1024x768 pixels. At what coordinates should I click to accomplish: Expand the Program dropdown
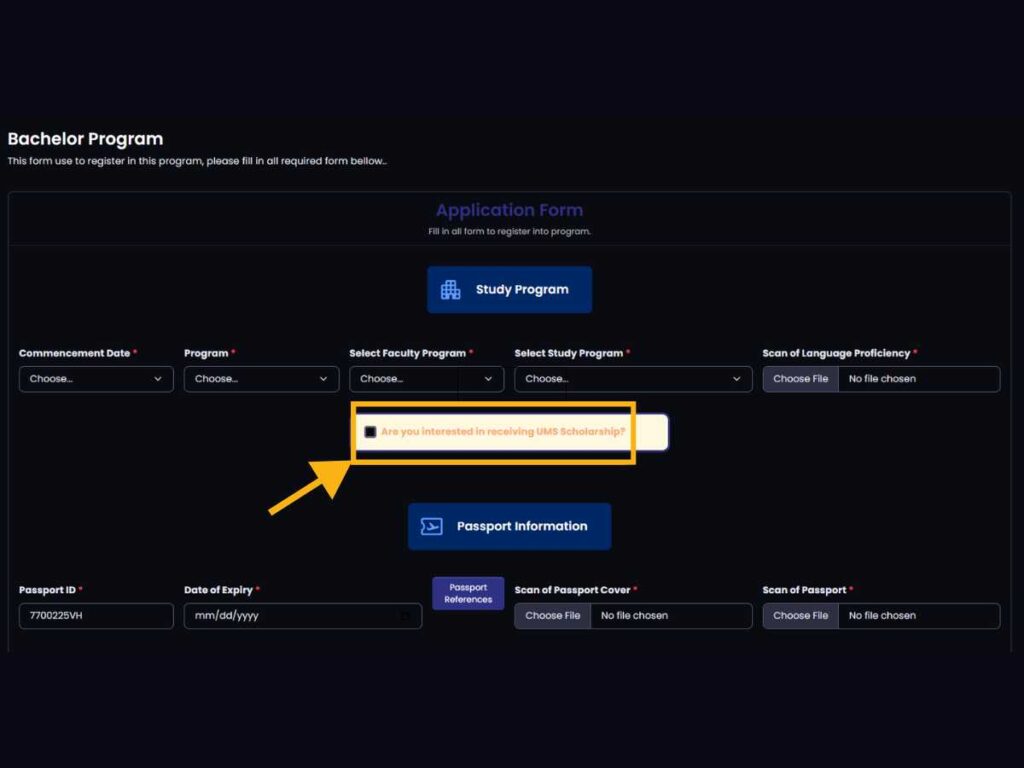coord(261,379)
